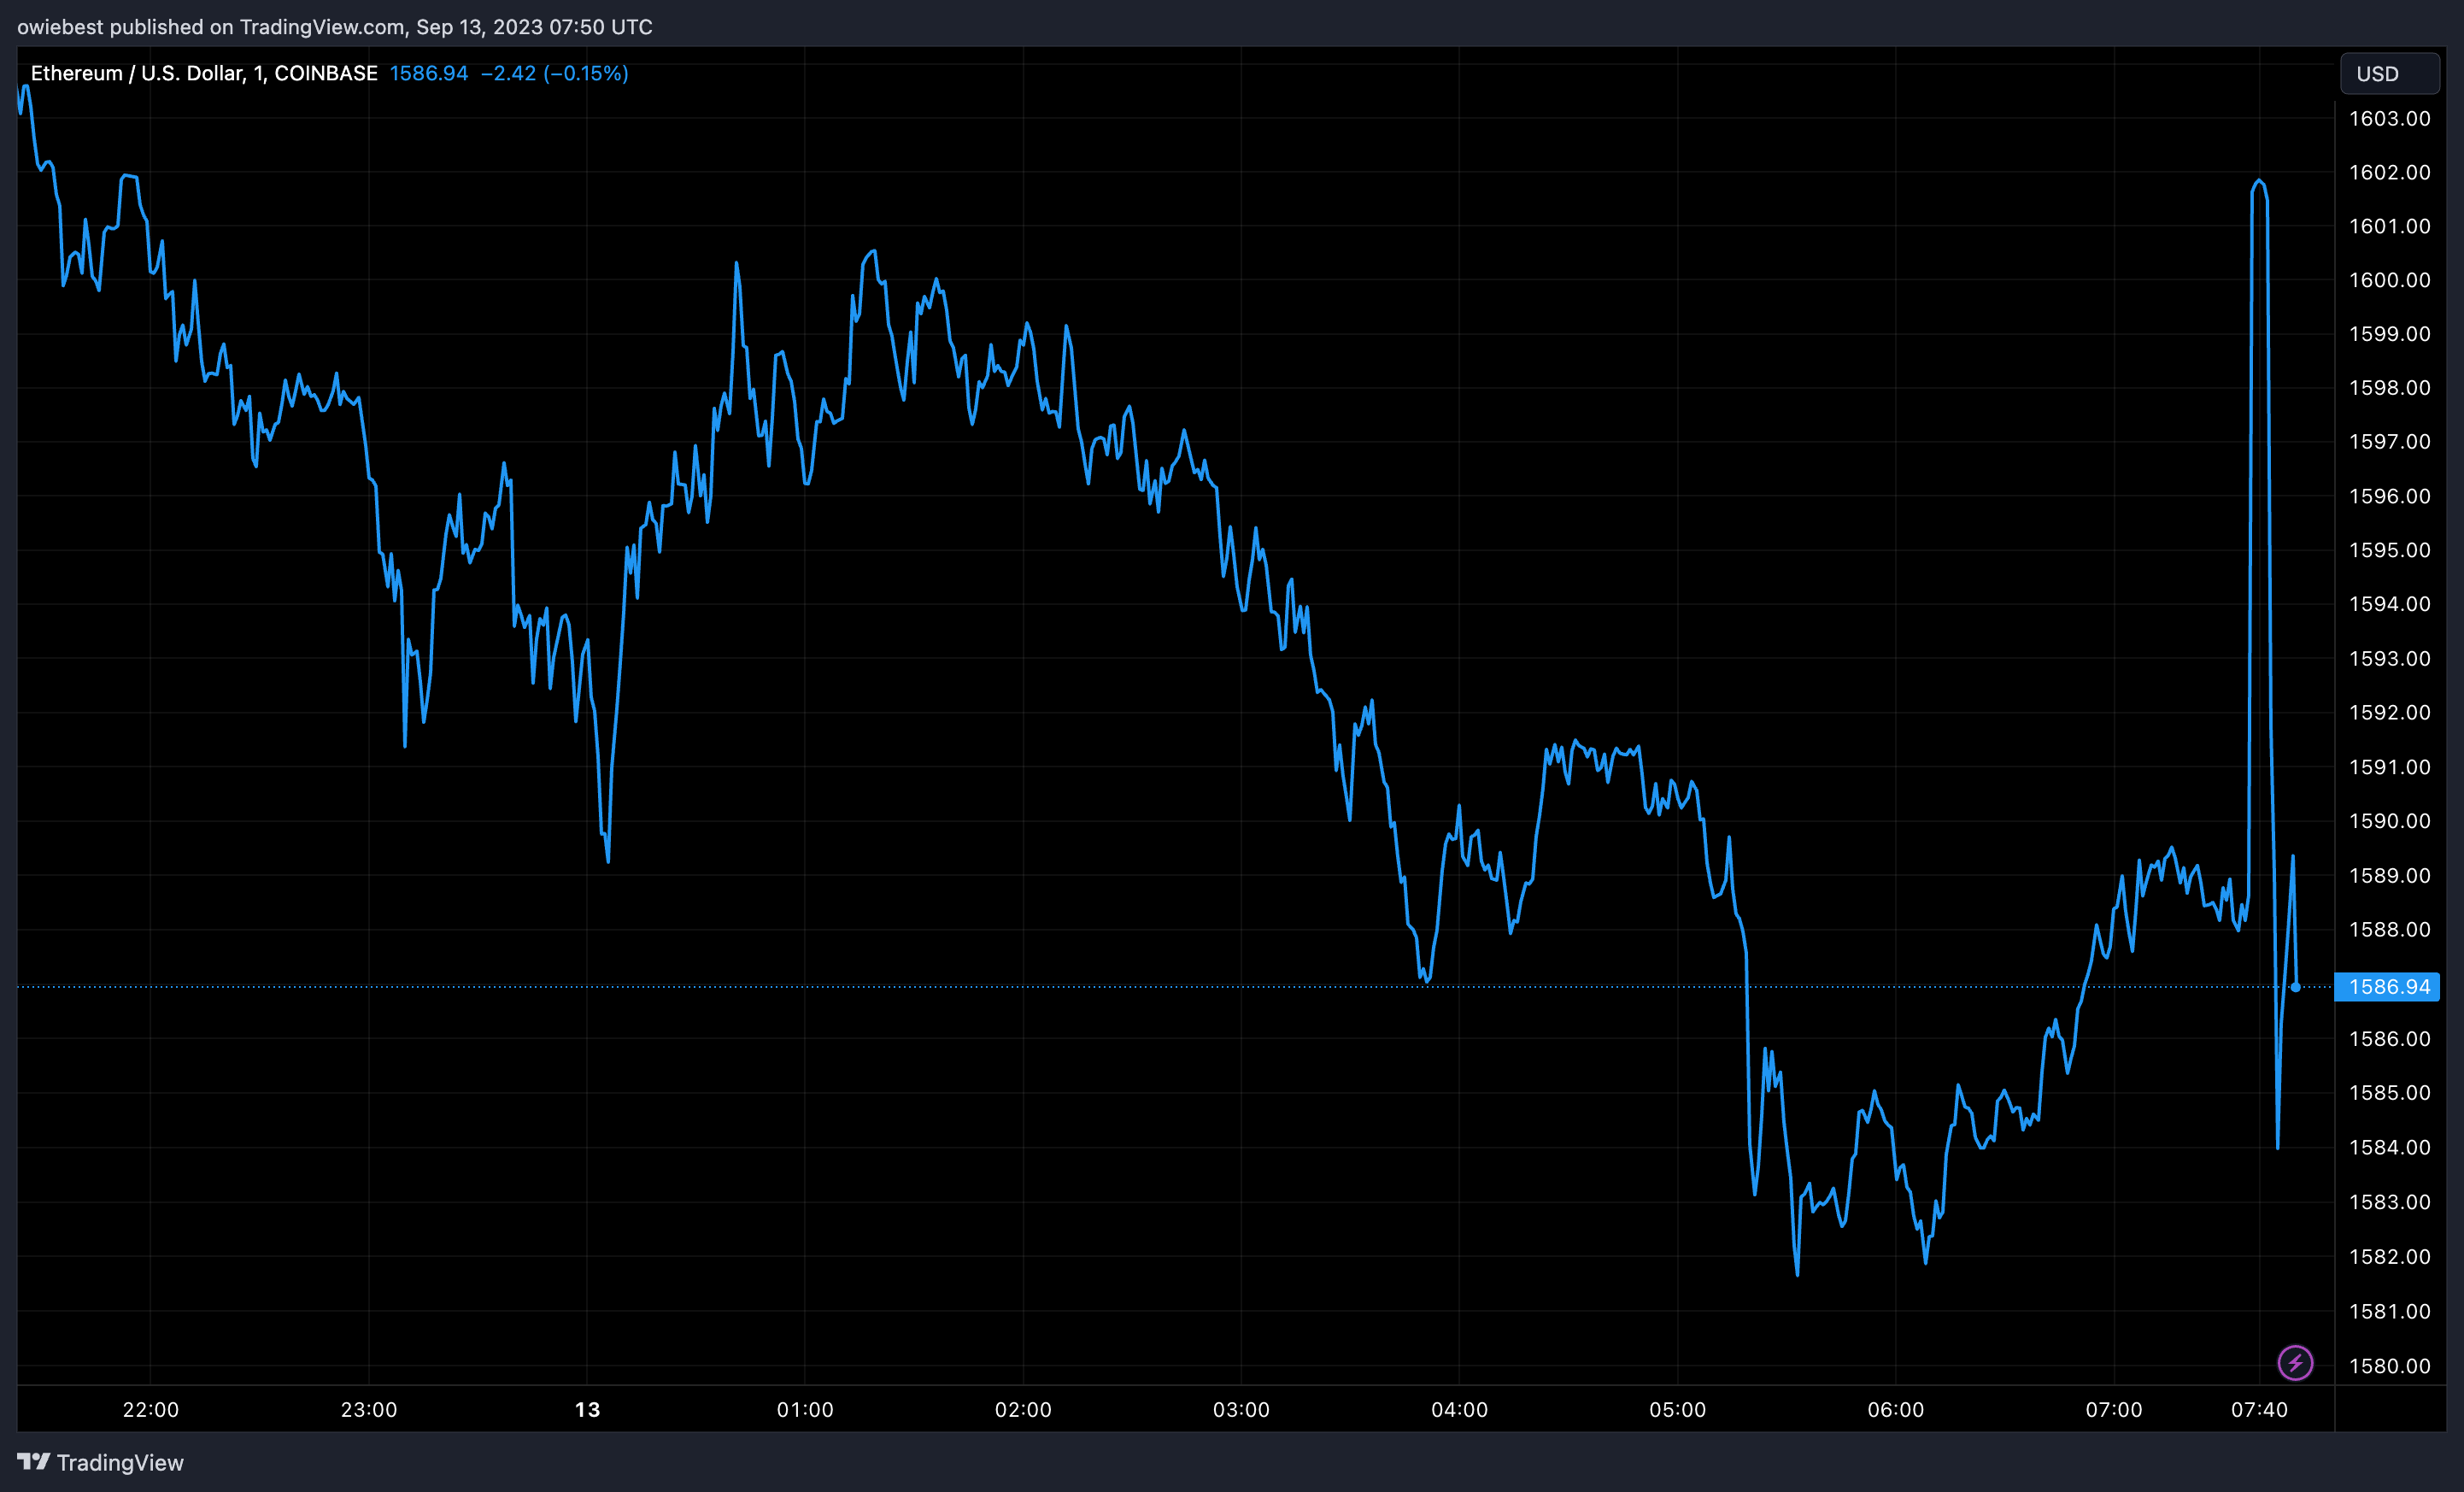Click the 1585.00 price axis label
This screenshot has width=2464, height=1492.
(2389, 1093)
